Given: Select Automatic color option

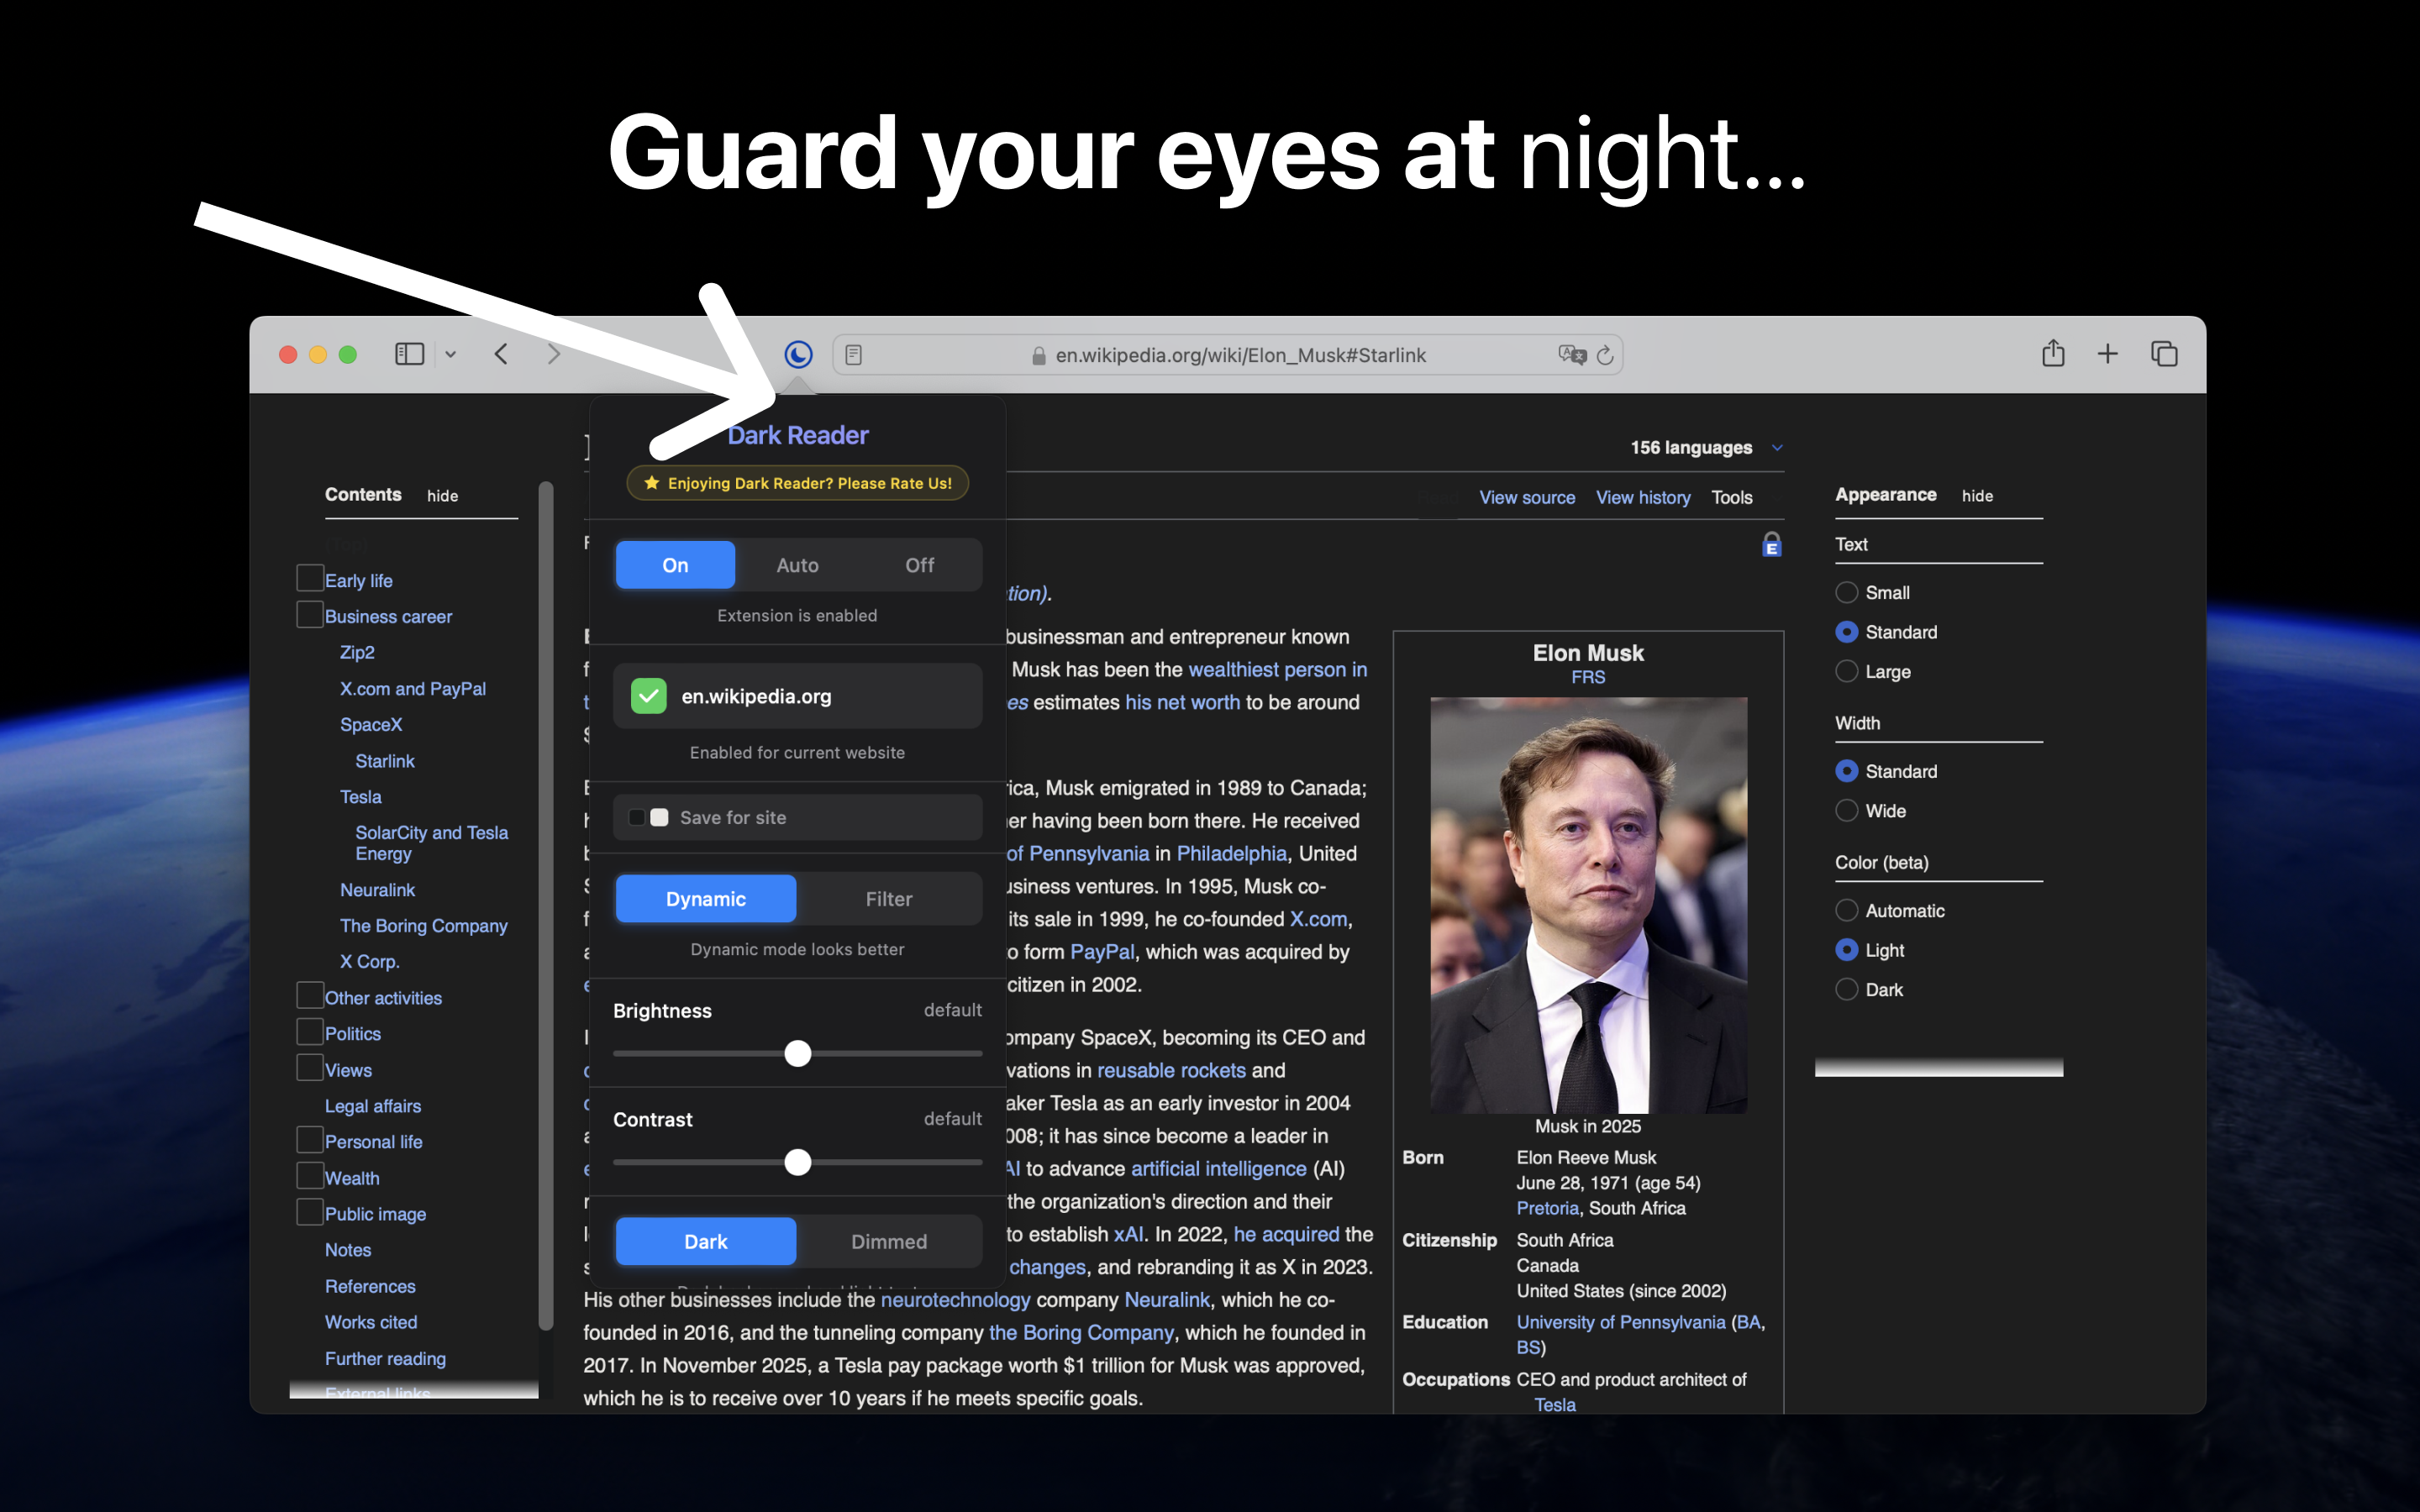Looking at the screenshot, I should [x=1846, y=910].
